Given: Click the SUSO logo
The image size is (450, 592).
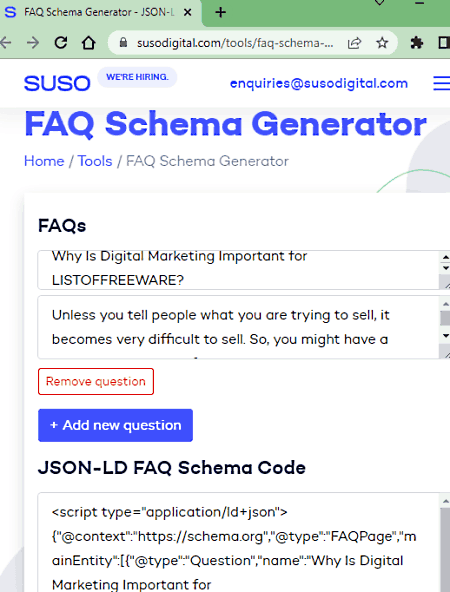Looking at the screenshot, I should click(57, 83).
